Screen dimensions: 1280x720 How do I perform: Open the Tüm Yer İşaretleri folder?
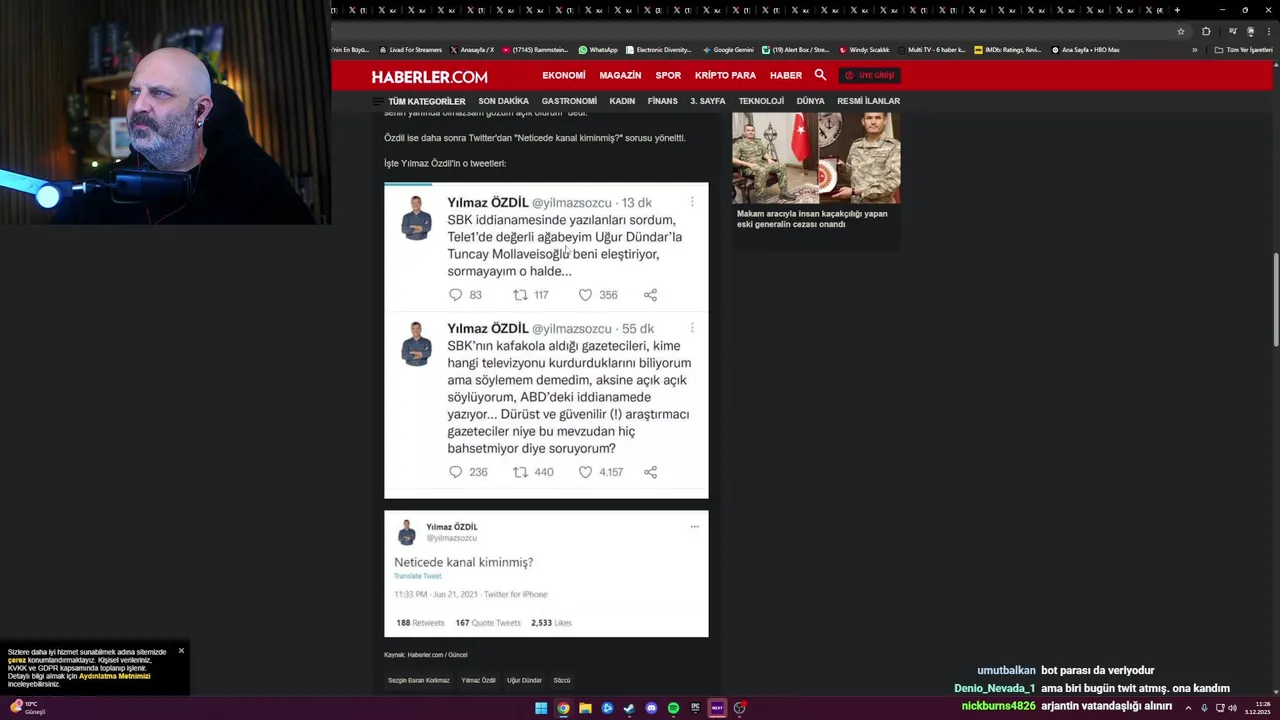click(x=1243, y=50)
